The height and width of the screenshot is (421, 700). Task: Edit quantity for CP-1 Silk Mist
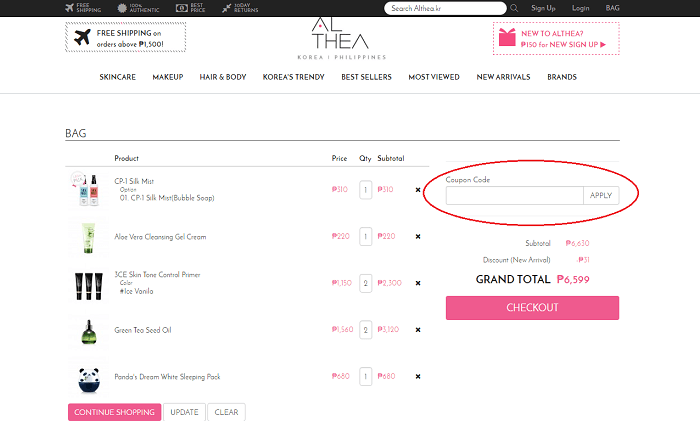click(x=366, y=190)
